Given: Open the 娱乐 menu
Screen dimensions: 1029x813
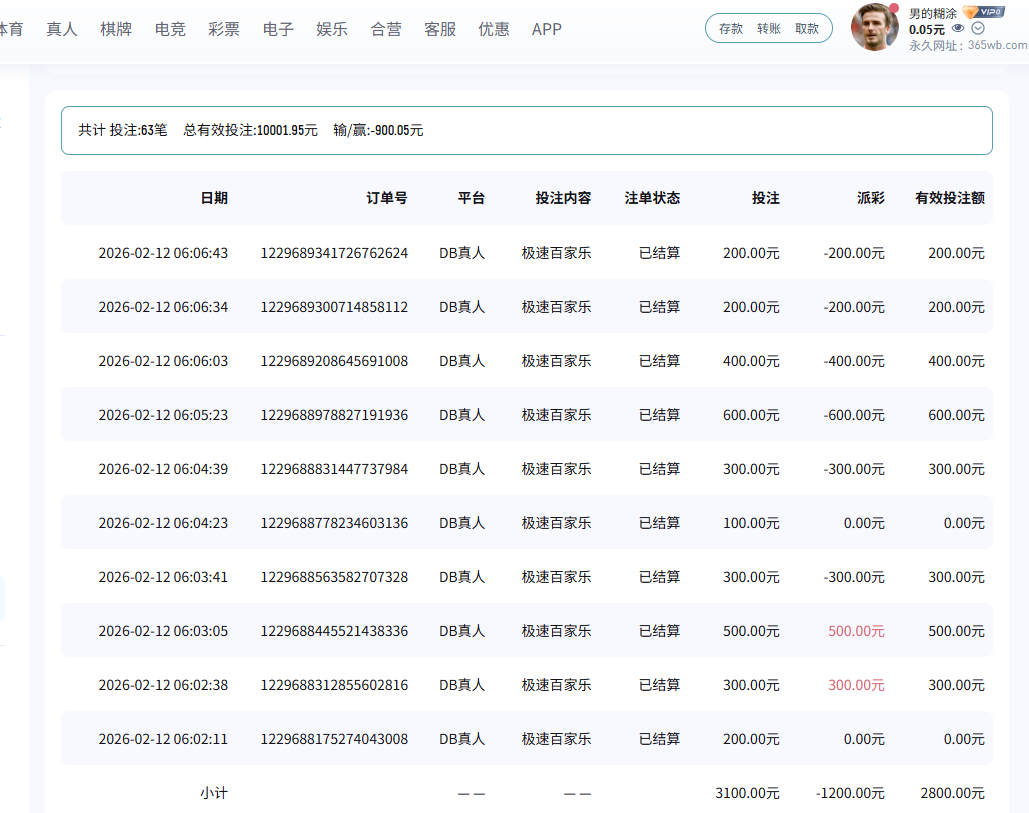Looking at the screenshot, I should [332, 29].
